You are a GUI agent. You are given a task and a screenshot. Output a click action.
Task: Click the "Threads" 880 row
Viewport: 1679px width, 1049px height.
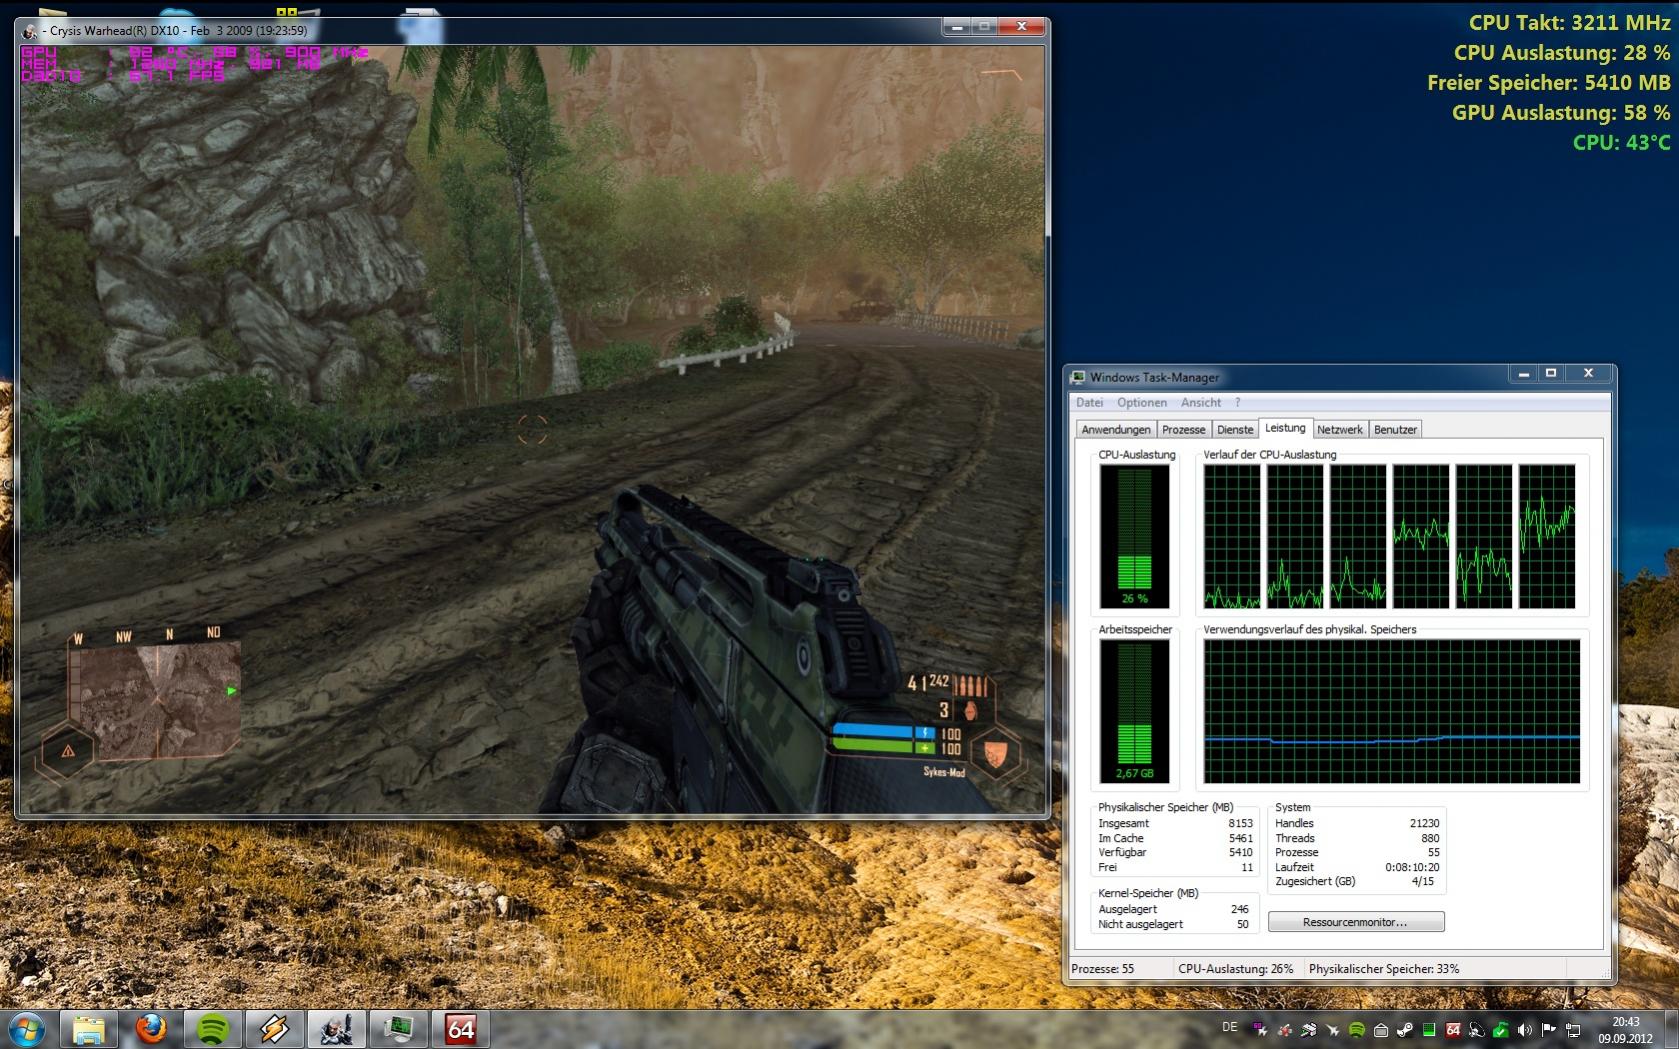pyautogui.click(x=1357, y=838)
